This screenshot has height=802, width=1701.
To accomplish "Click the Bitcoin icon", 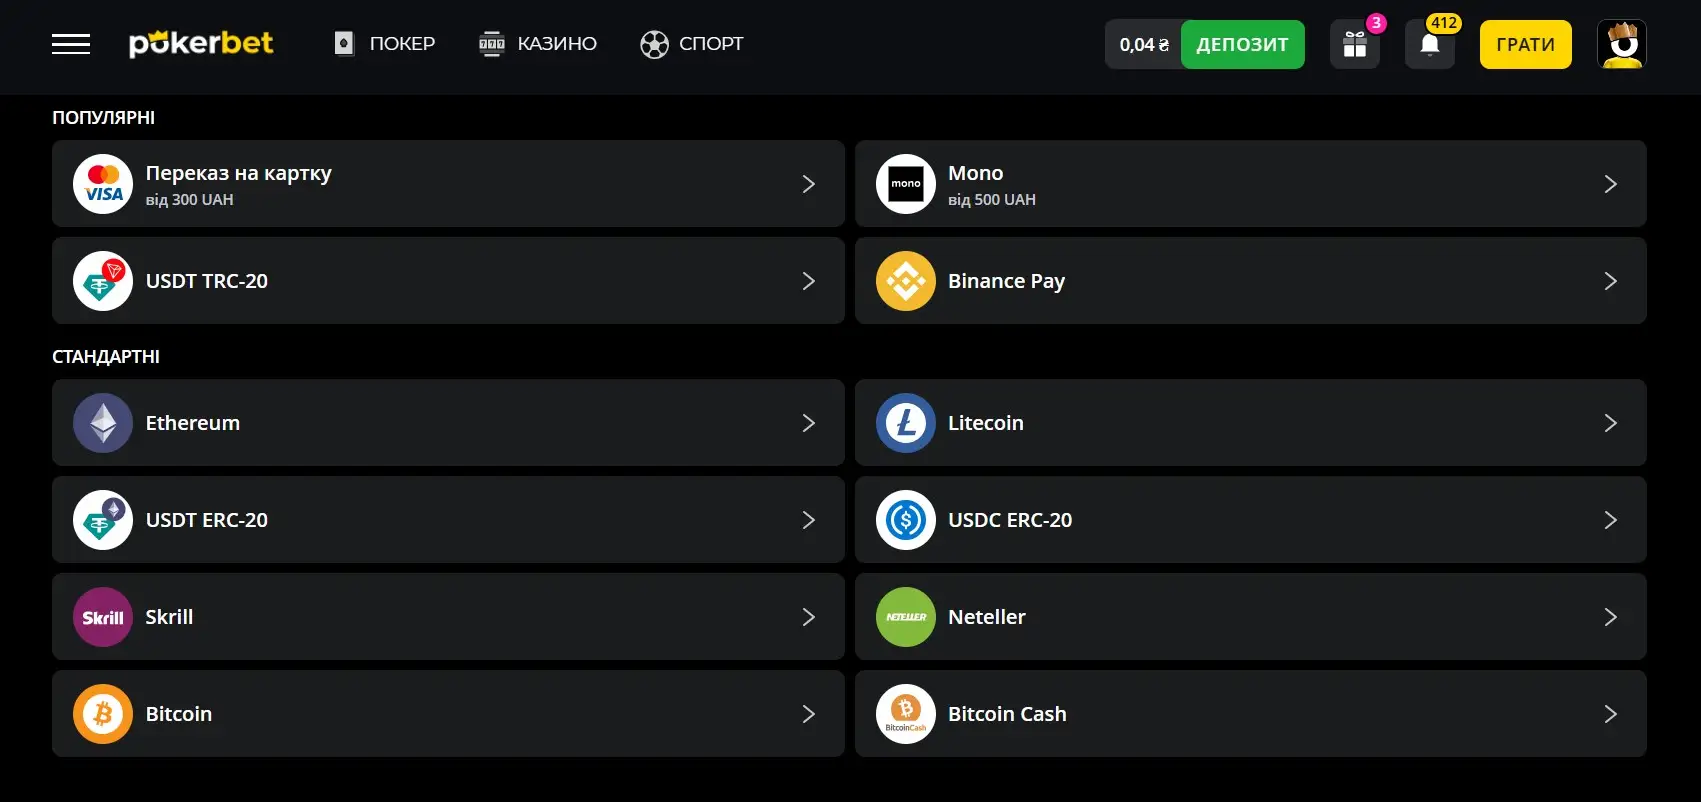I will click(x=103, y=714).
